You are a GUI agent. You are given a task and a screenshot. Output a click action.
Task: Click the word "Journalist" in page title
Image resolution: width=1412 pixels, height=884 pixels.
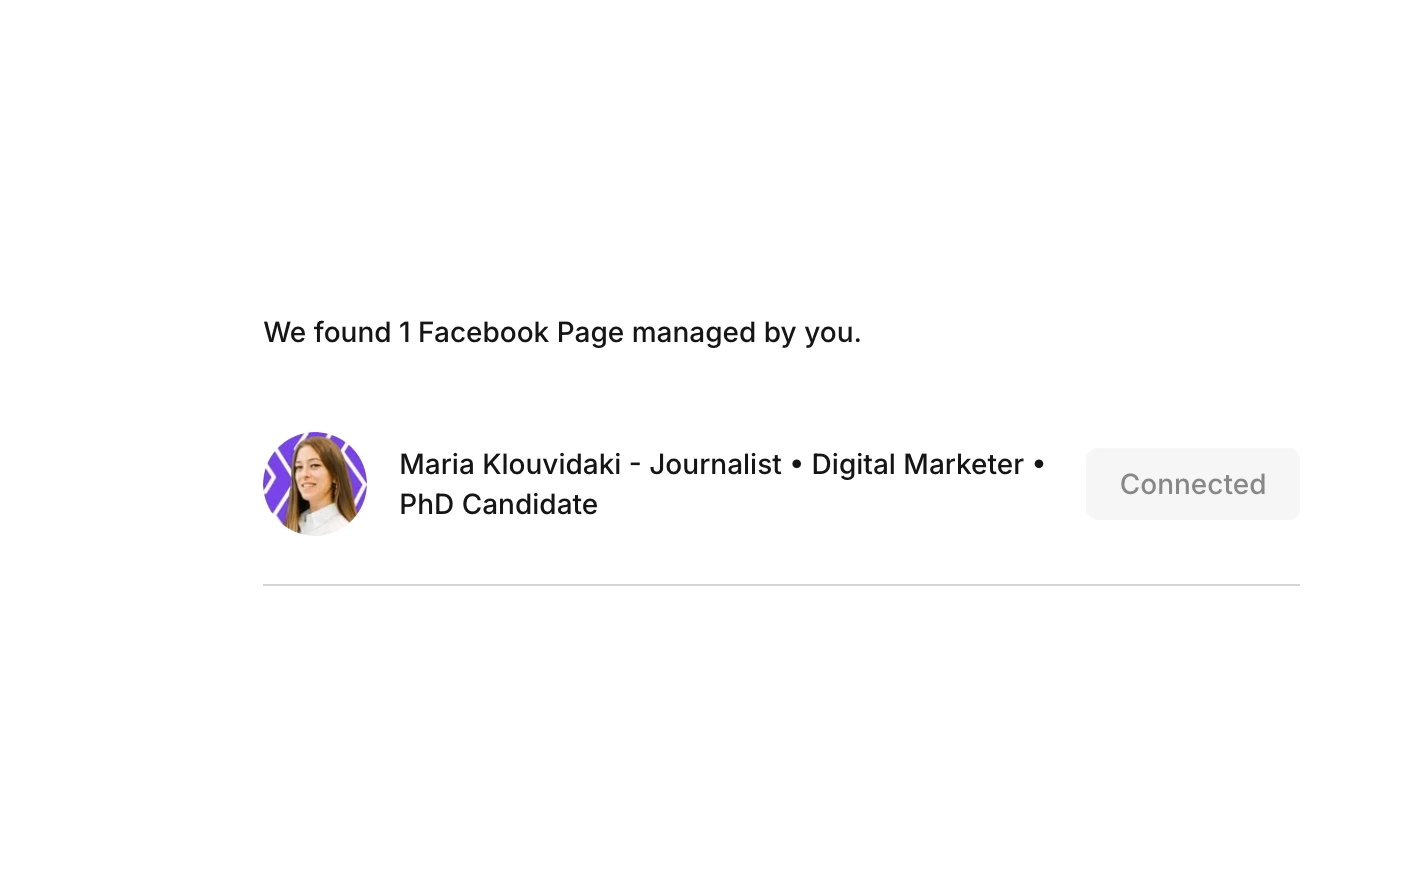pyautogui.click(x=715, y=464)
